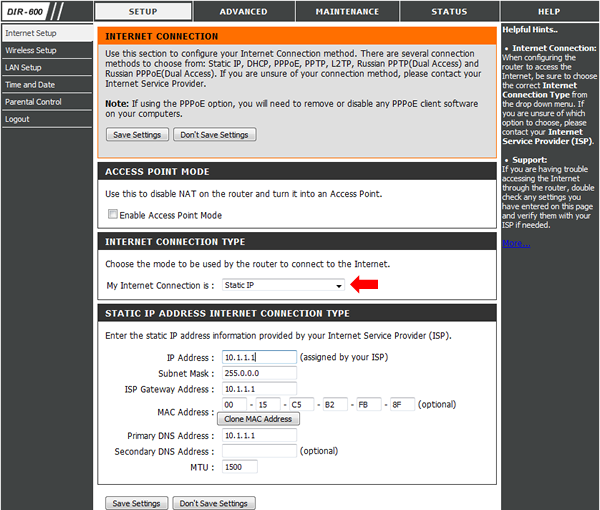Click the top Don't Save Settings button
This screenshot has height=510, width=600.
click(214, 135)
